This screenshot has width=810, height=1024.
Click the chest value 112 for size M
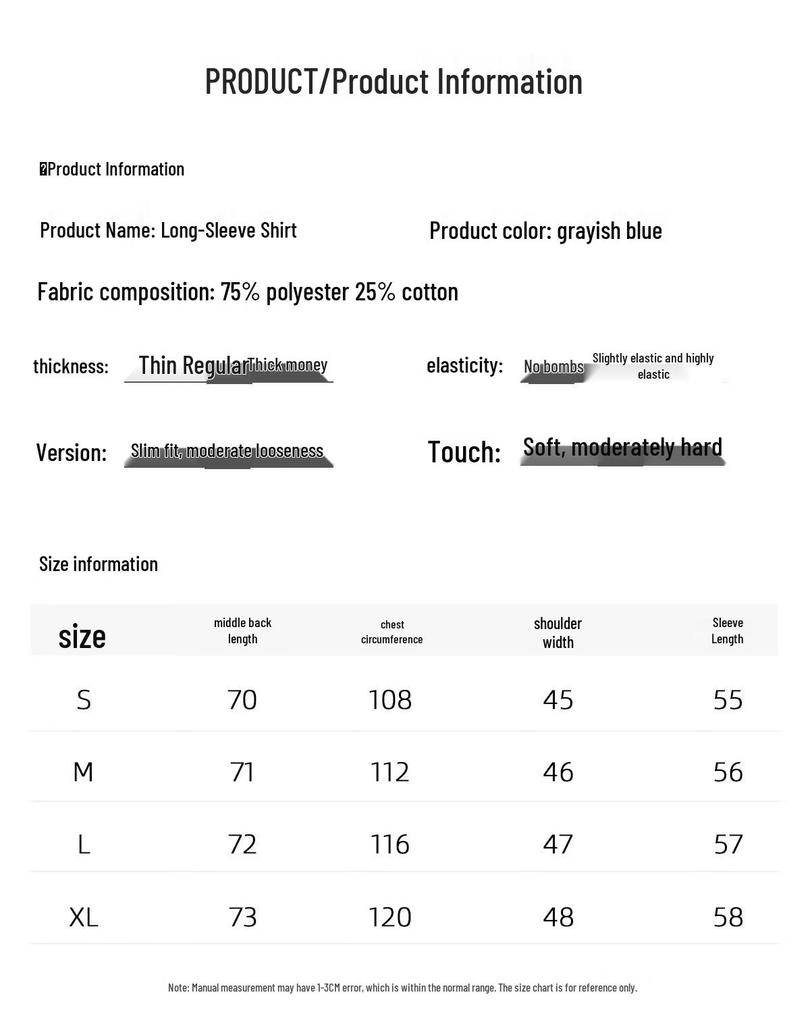coord(390,772)
